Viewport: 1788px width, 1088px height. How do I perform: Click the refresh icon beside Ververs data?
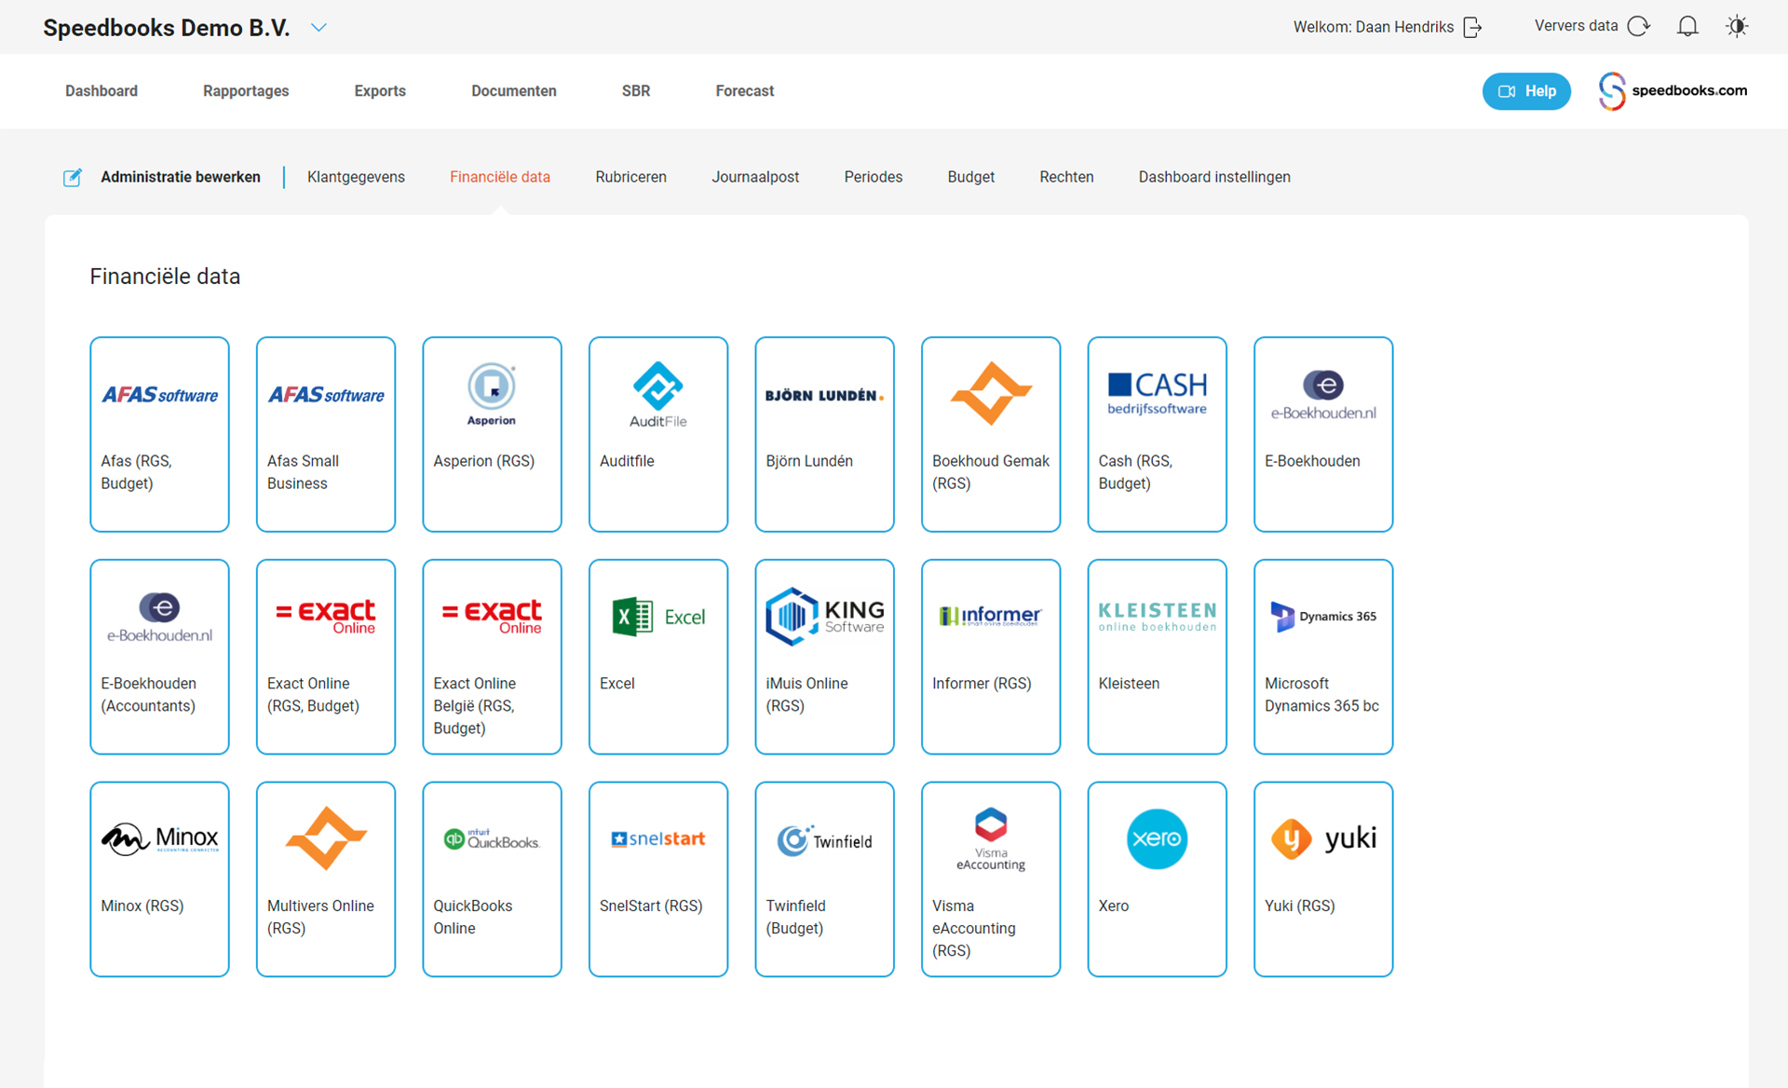pyautogui.click(x=1638, y=27)
